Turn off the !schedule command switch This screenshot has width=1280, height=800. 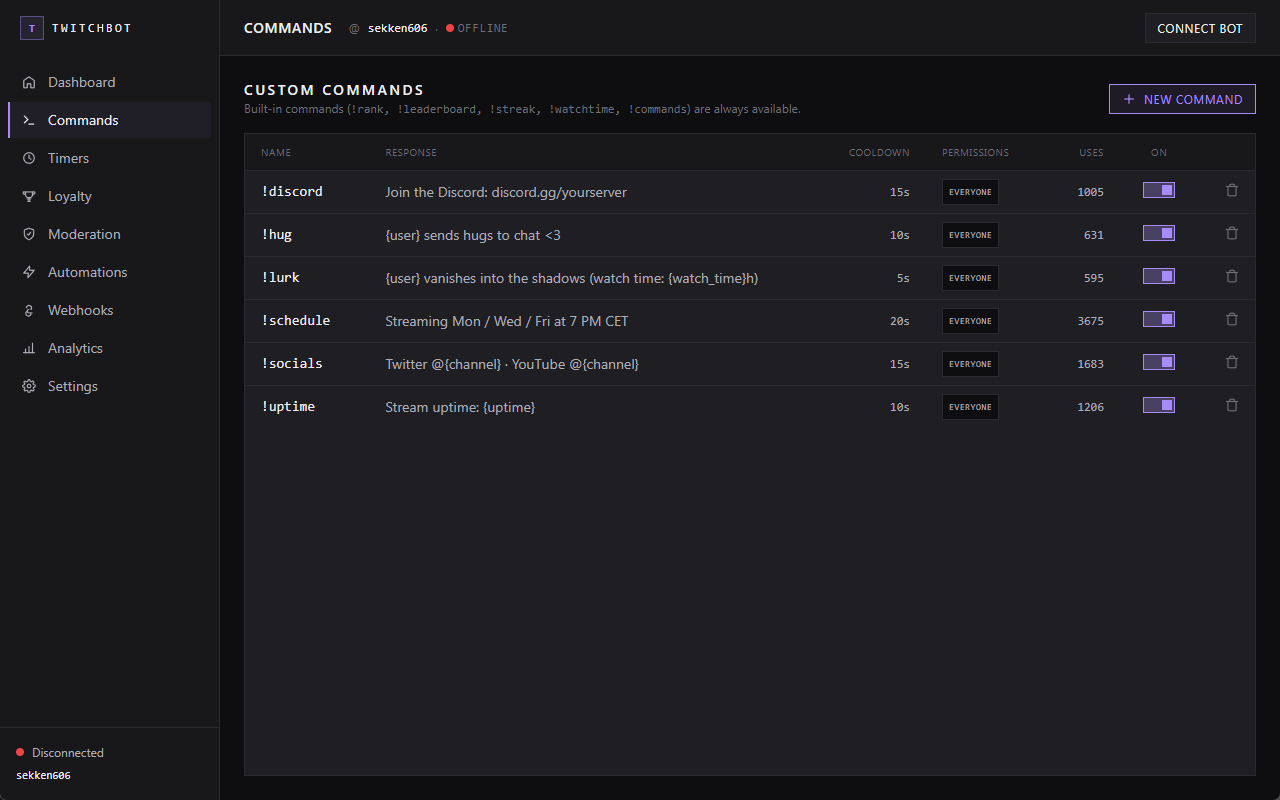tap(1159, 319)
